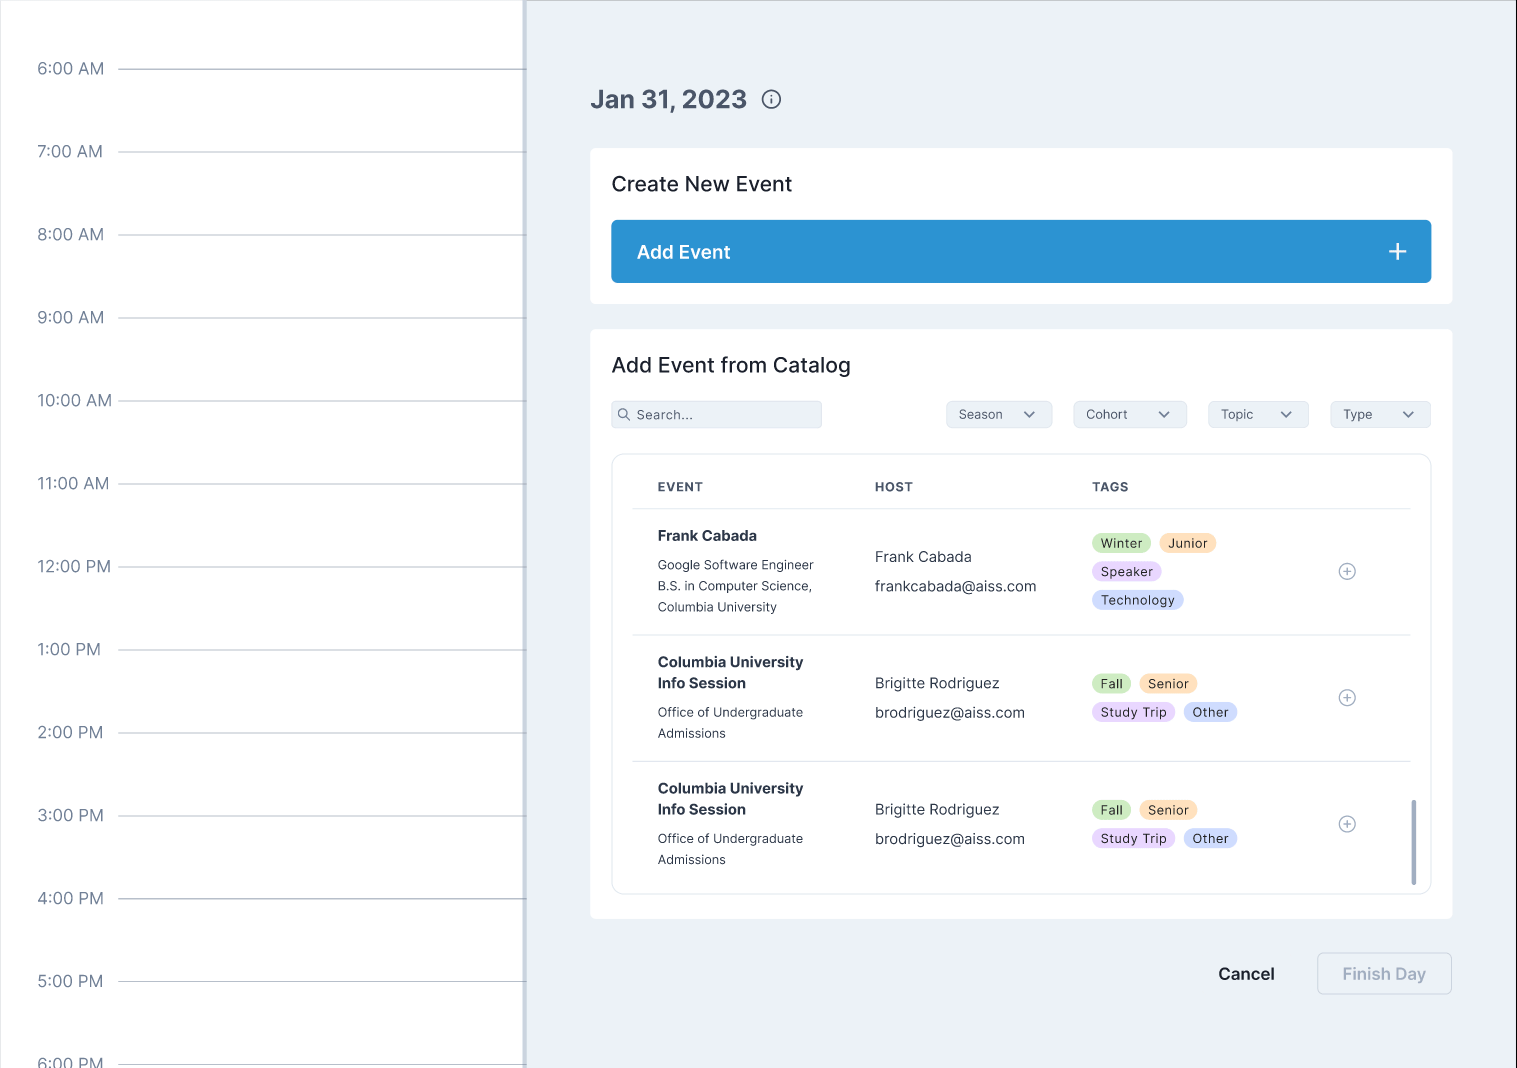This screenshot has height=1068, width=1517.
Task: Toggle the Speaker tag chip
Action: (x=1126, y=571)
